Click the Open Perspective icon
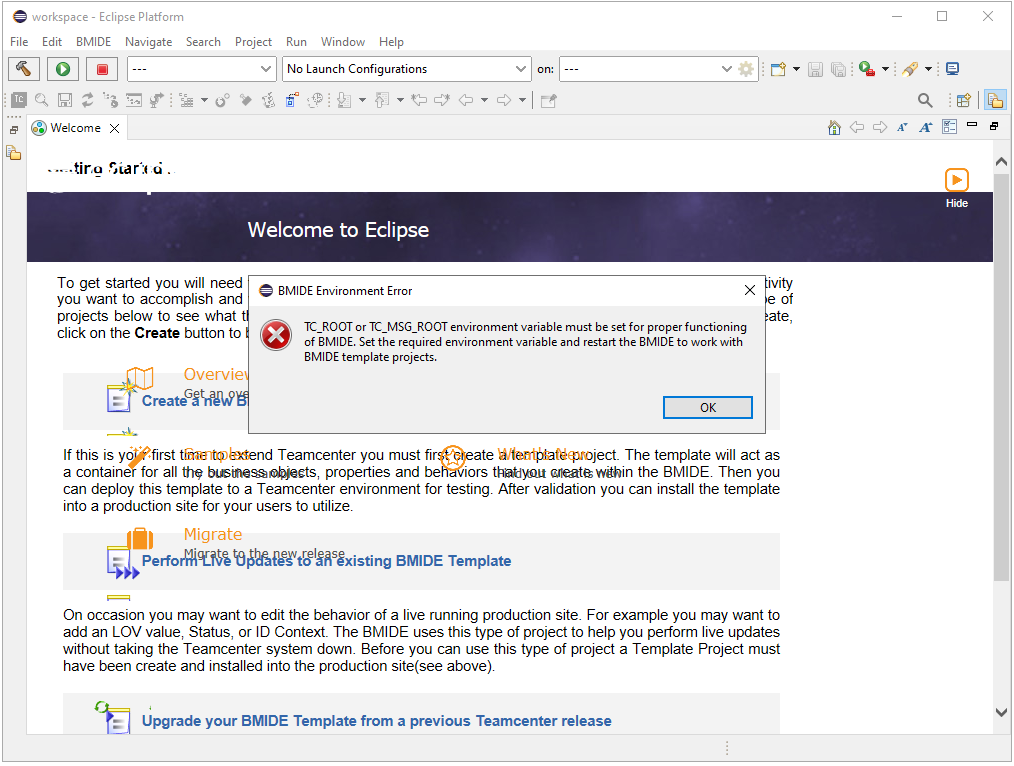Image resolution: width=1014 pixels, height=766 pixels. 964,100
